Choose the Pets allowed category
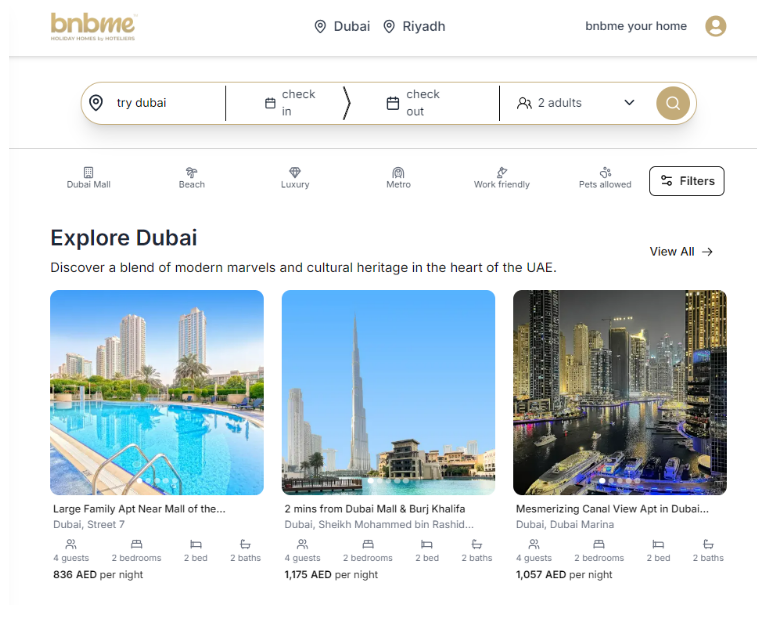The image size is (757, 617). [x=605, y=178]
